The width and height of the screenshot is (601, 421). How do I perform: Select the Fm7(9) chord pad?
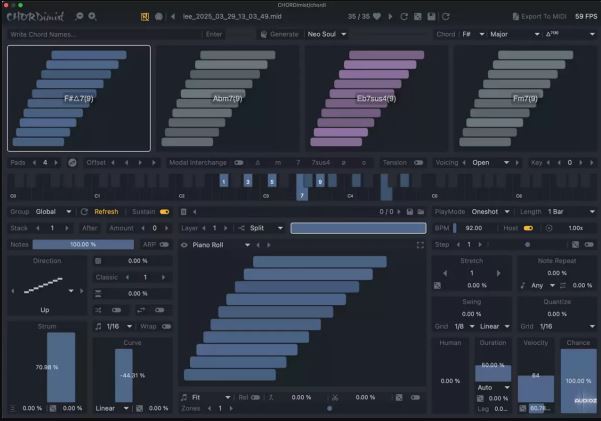(525, 99)
